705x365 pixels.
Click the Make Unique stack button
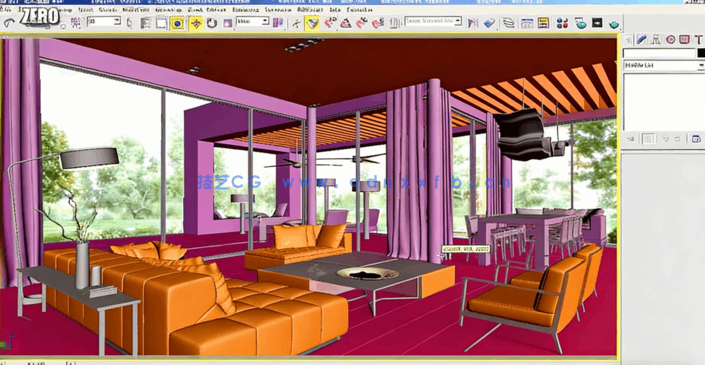pos(666,139)
